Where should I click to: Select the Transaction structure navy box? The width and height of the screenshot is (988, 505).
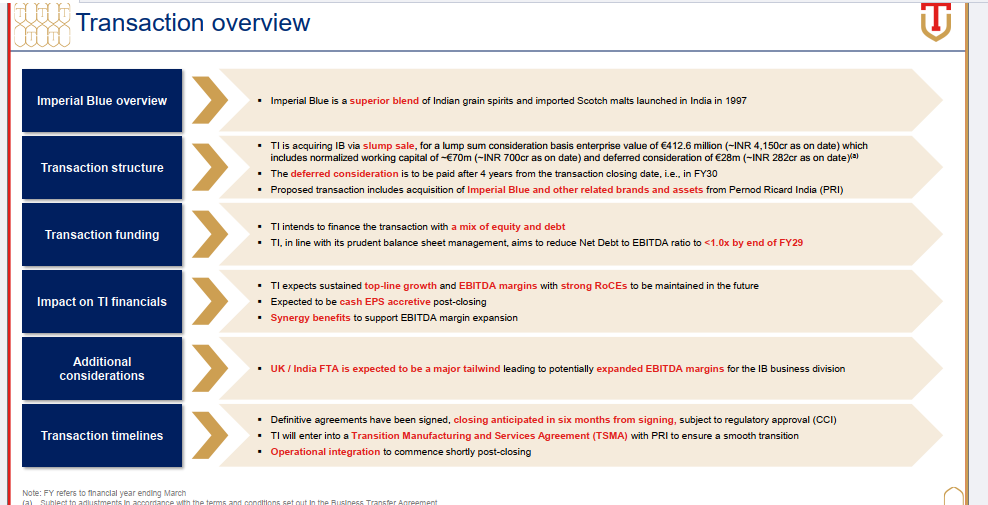coord(102,168)
